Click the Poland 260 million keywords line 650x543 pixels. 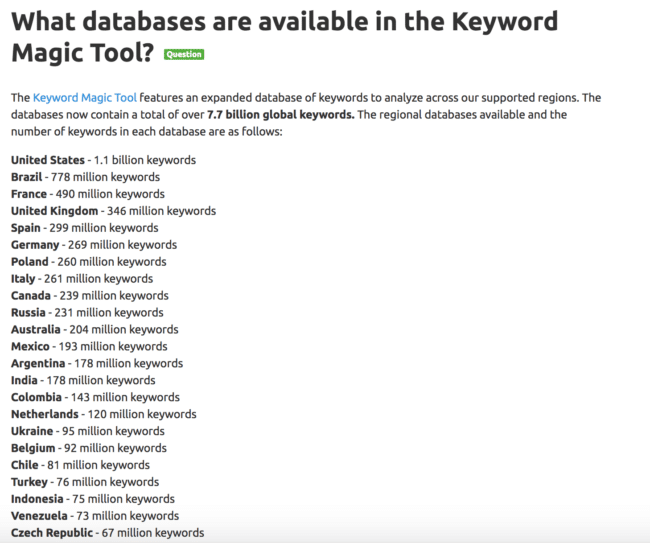point(89,262)
